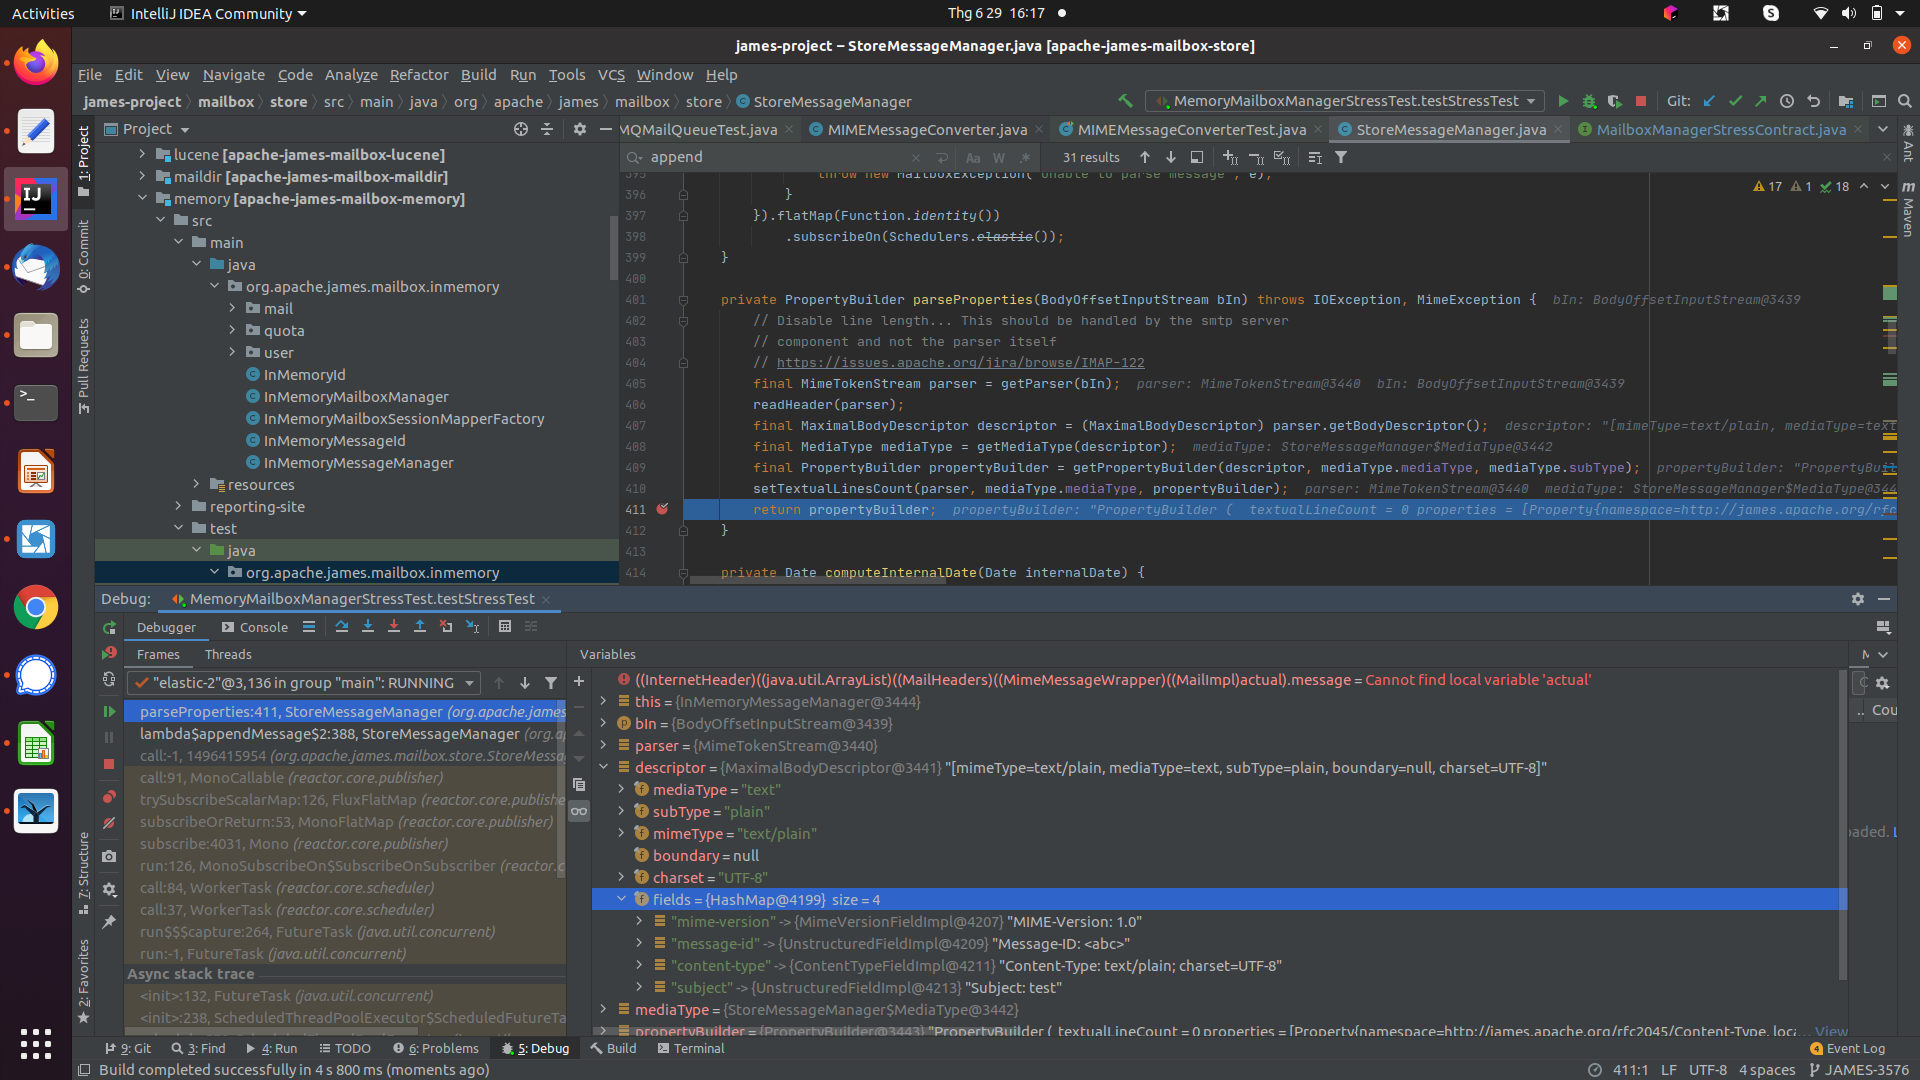This screenshot has width=1920, height=1080.
Task: Expand bIn variable node
Action: click(603, 723)
